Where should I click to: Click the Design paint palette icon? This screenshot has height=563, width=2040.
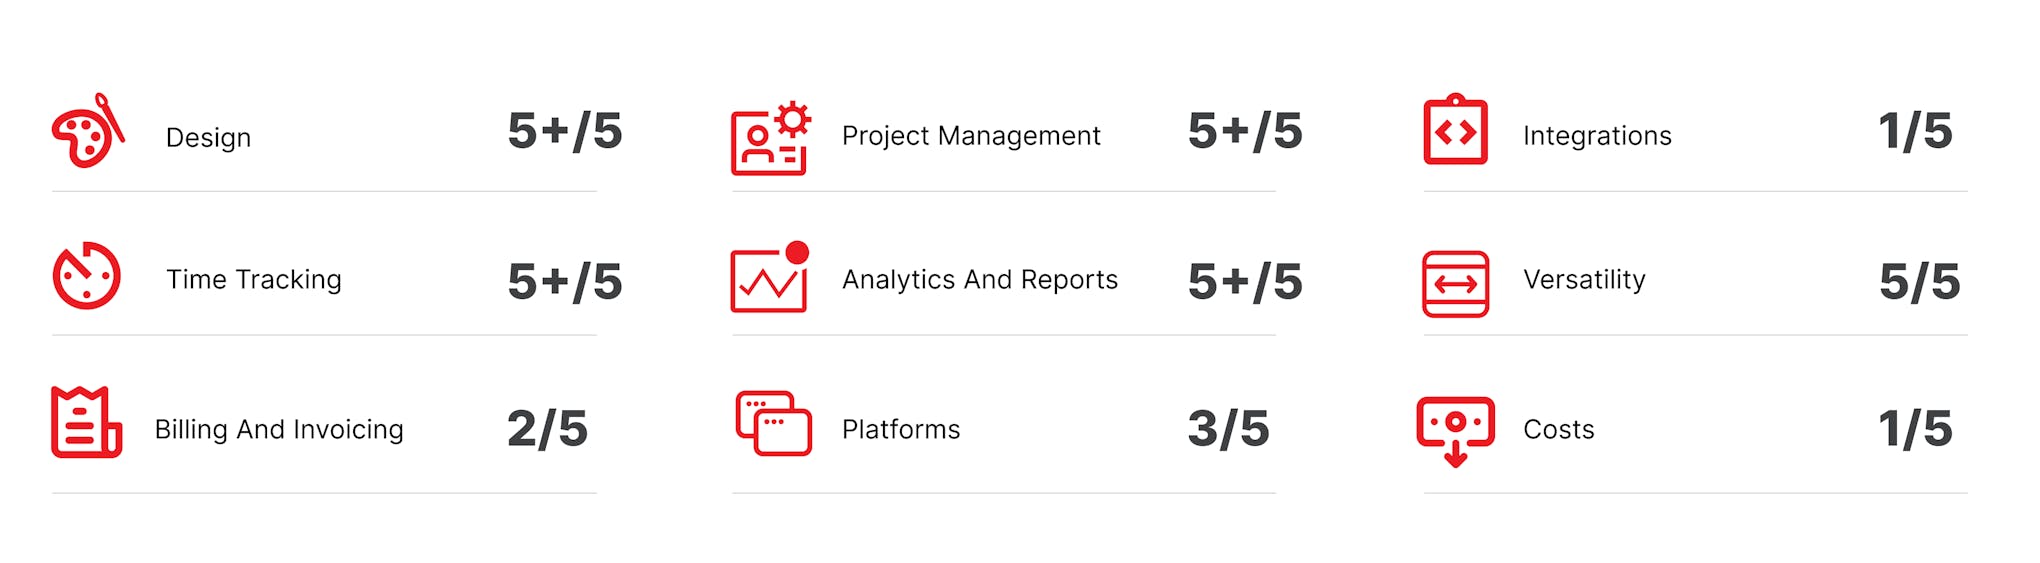(88, 131)
